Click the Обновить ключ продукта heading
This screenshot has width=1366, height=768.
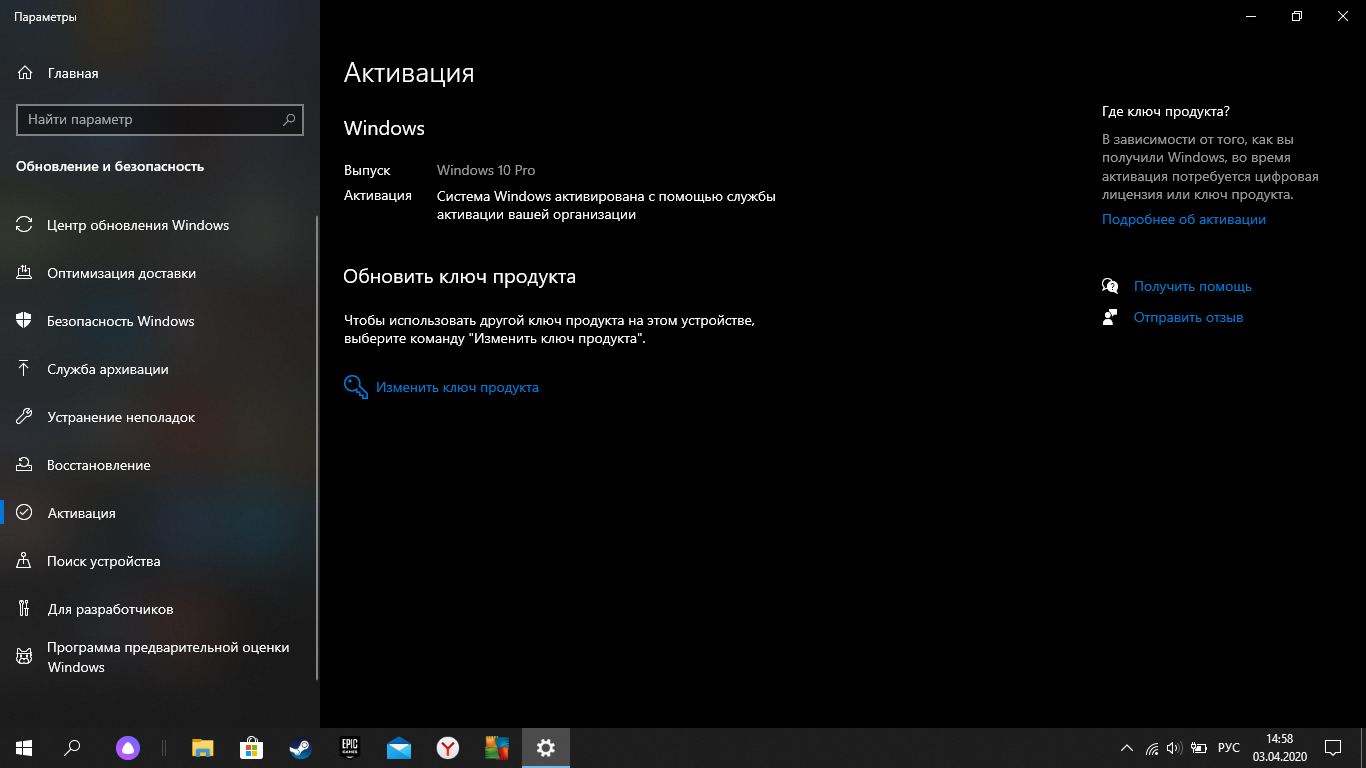pos(459,276)
